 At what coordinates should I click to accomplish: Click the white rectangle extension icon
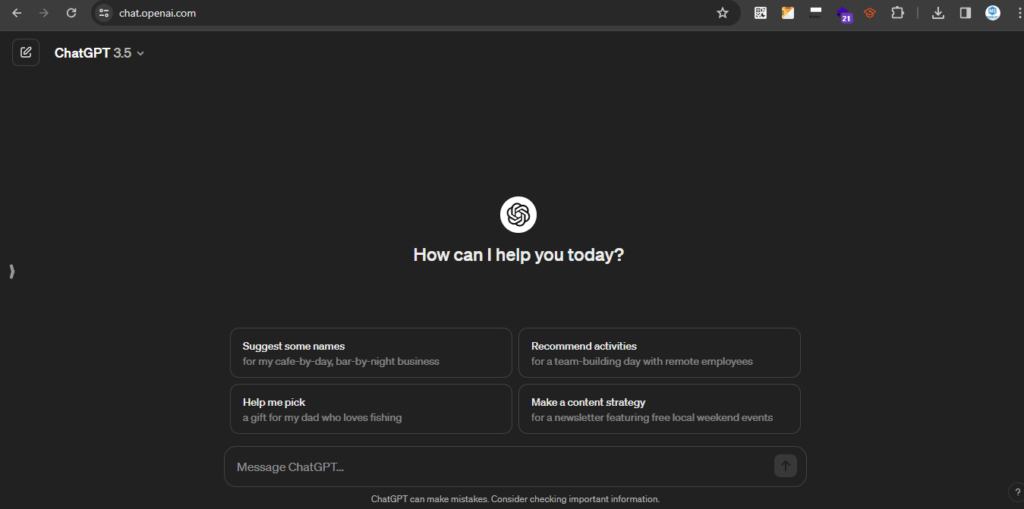coord(815,13)
